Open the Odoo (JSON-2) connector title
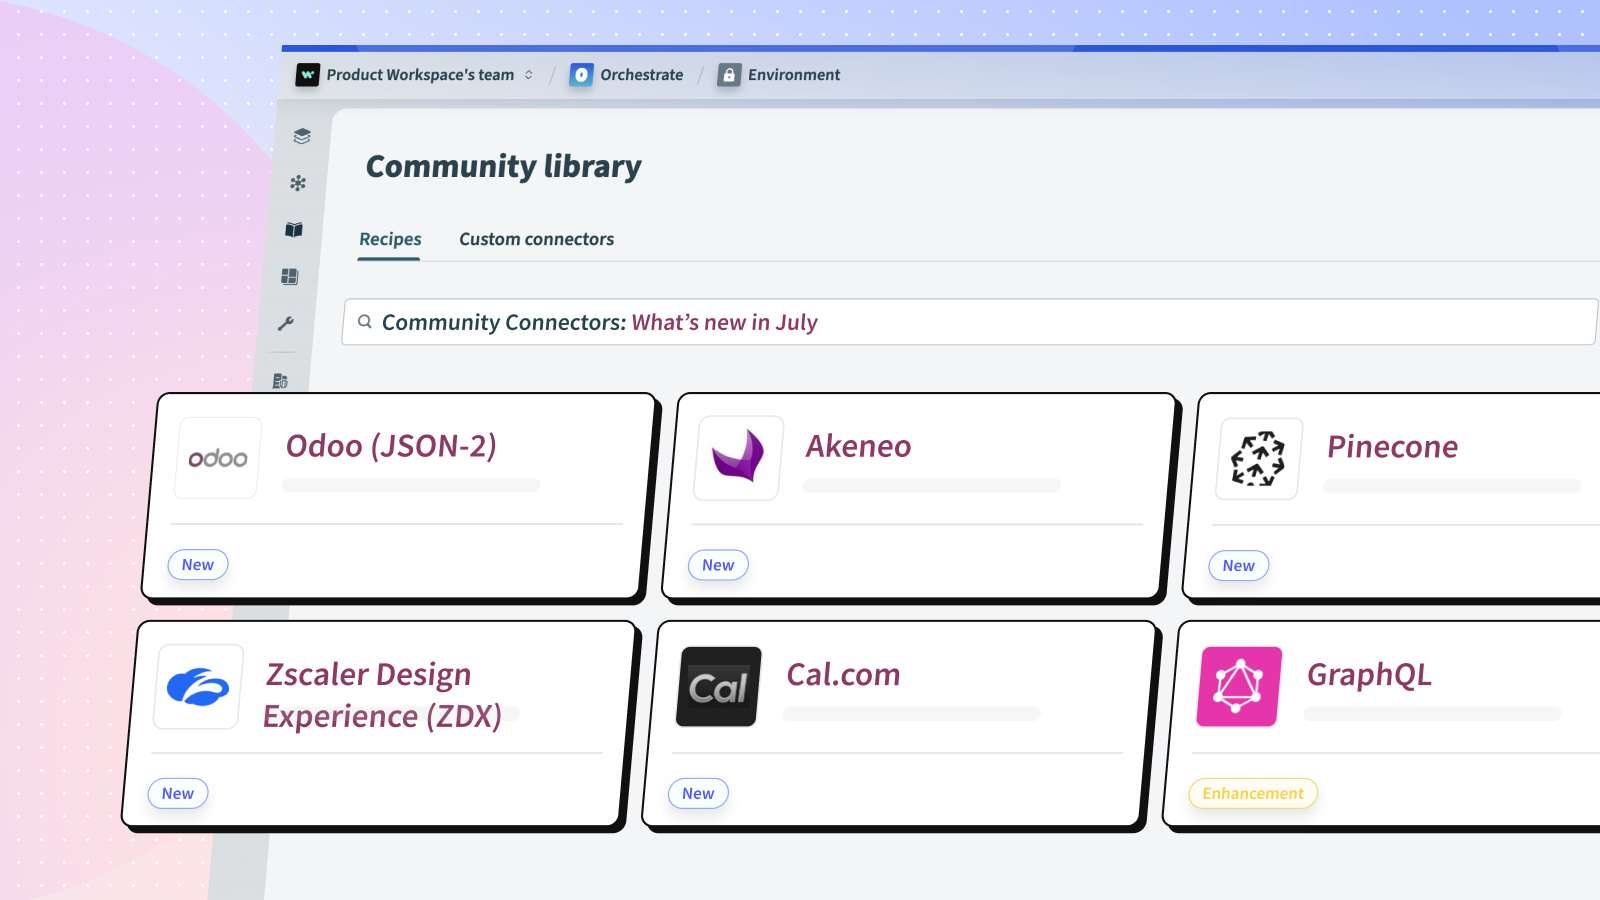1600x900 pixels. pos(391,446)
